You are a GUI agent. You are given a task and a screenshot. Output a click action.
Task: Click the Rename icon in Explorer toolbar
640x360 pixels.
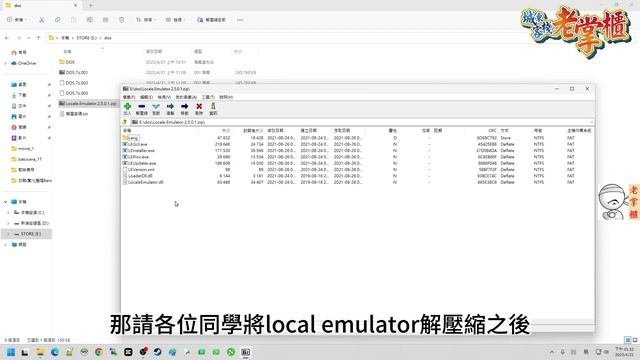coord(89,20)
